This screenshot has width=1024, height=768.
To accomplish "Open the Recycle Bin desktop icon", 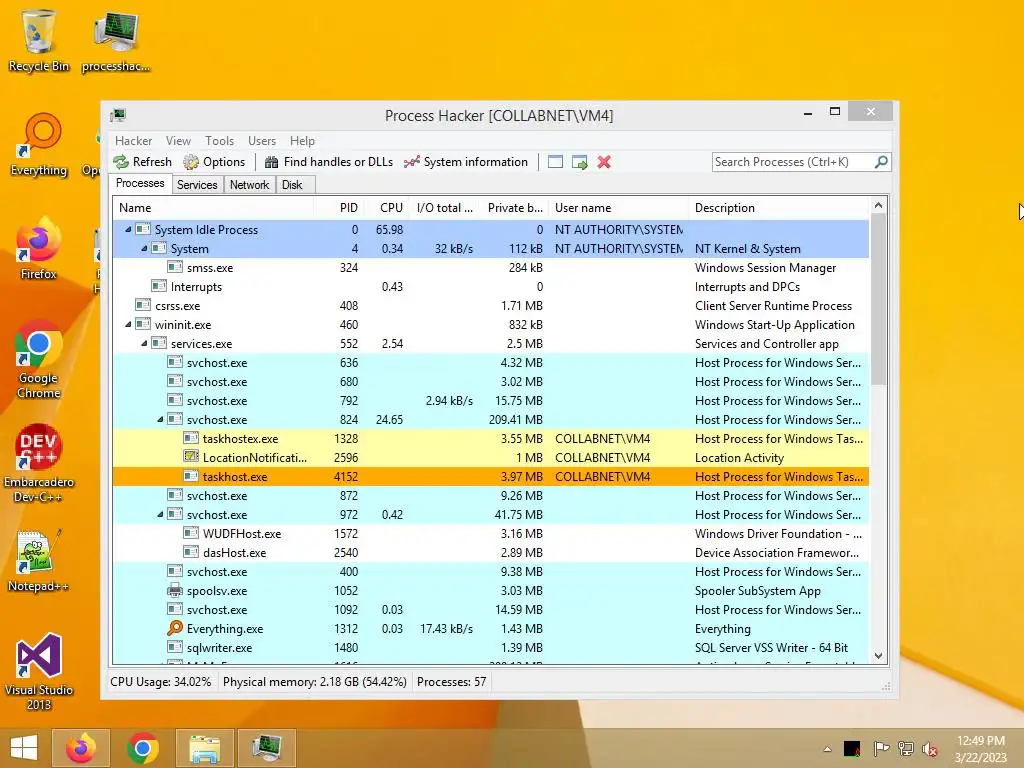I will [39, 40].
